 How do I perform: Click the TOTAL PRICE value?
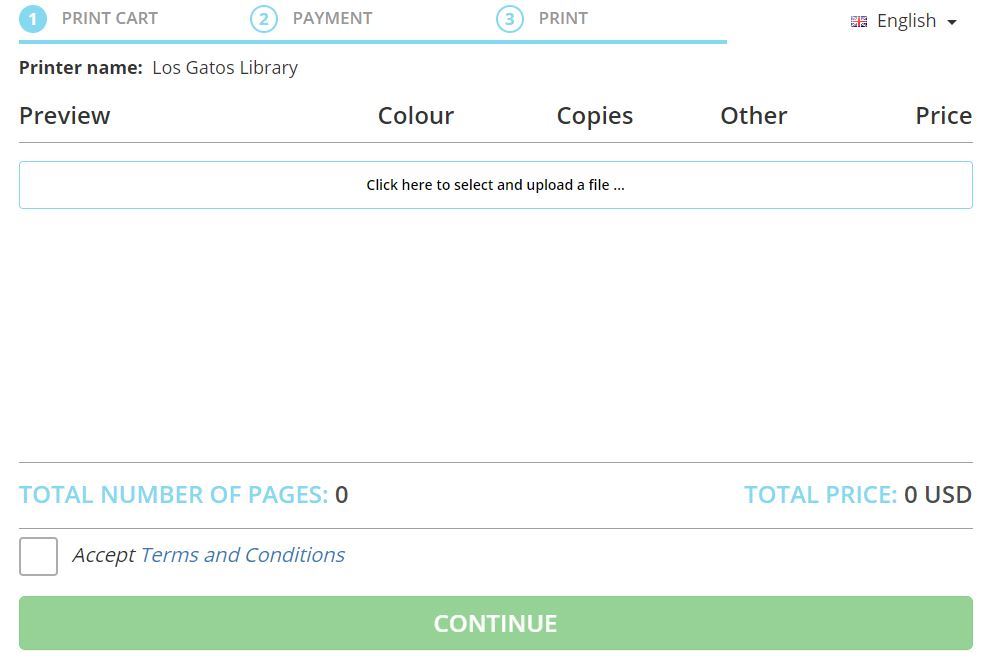pyautogui.click(x=937, y=495)
